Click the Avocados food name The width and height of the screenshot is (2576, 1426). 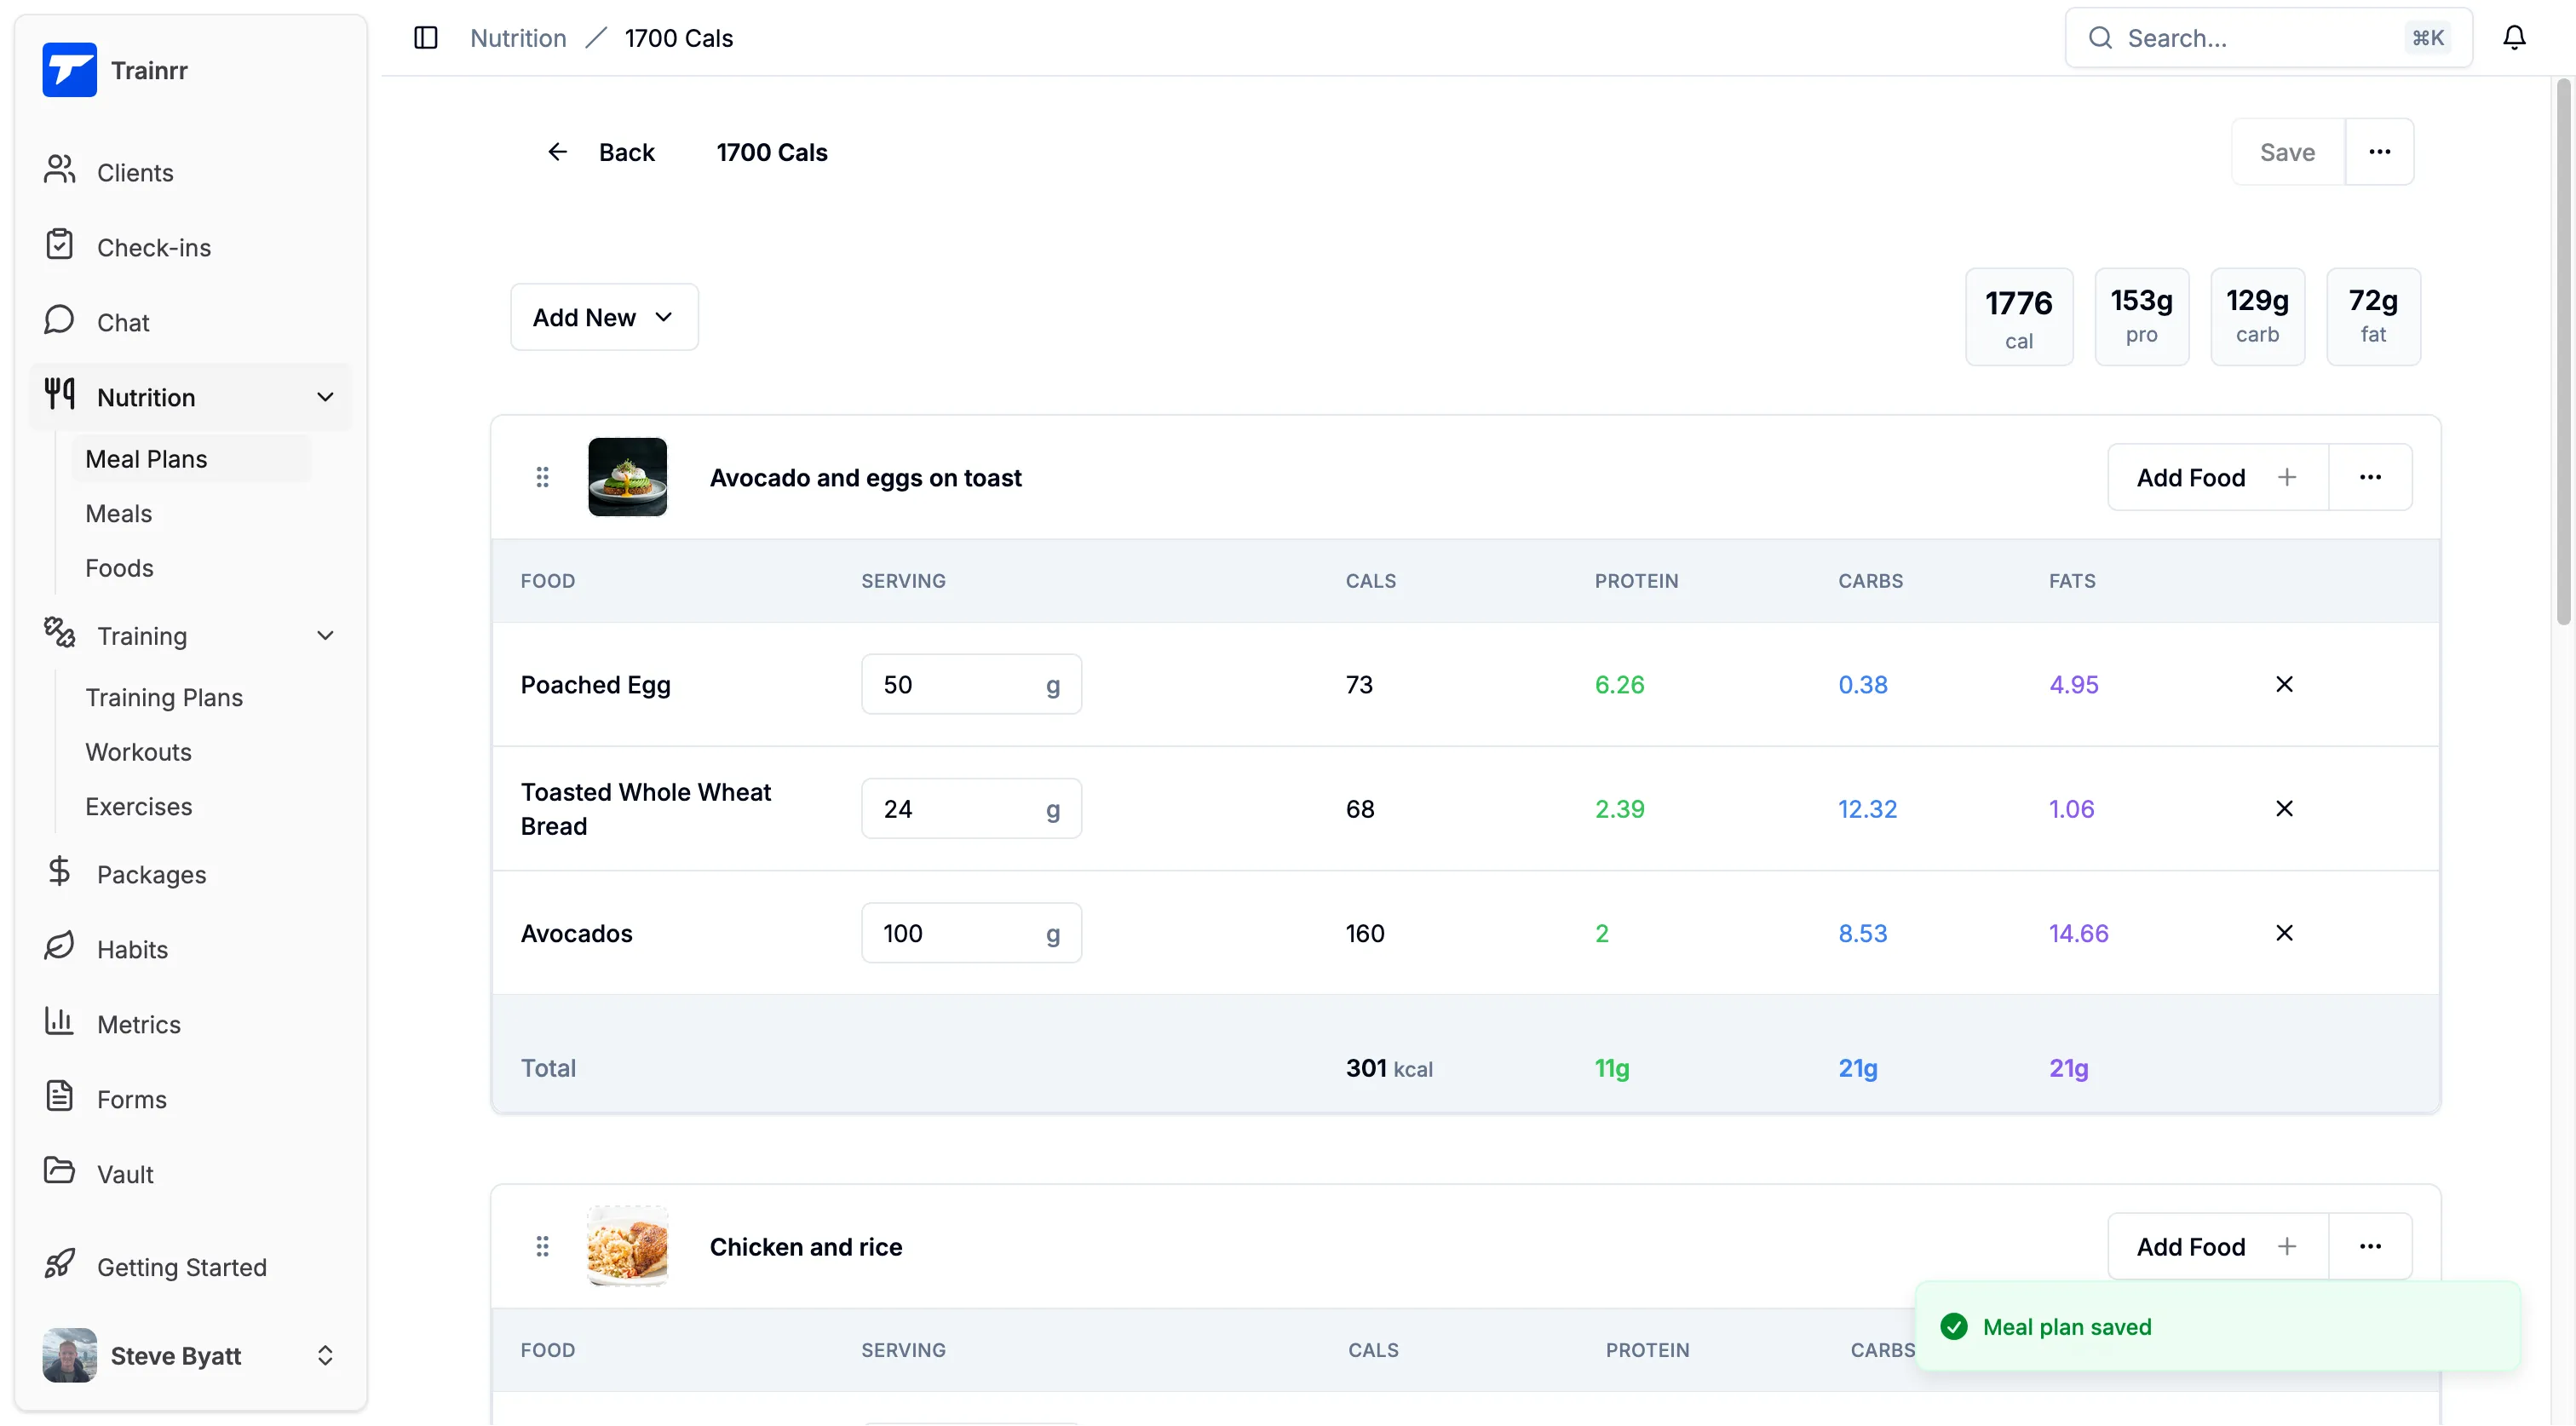[x=576, y=933]
